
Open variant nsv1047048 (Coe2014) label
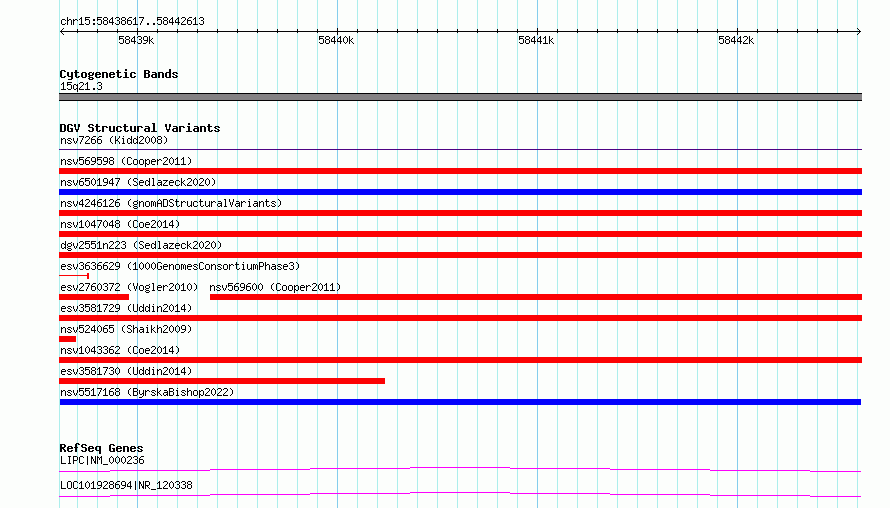[x=120, y=224]
